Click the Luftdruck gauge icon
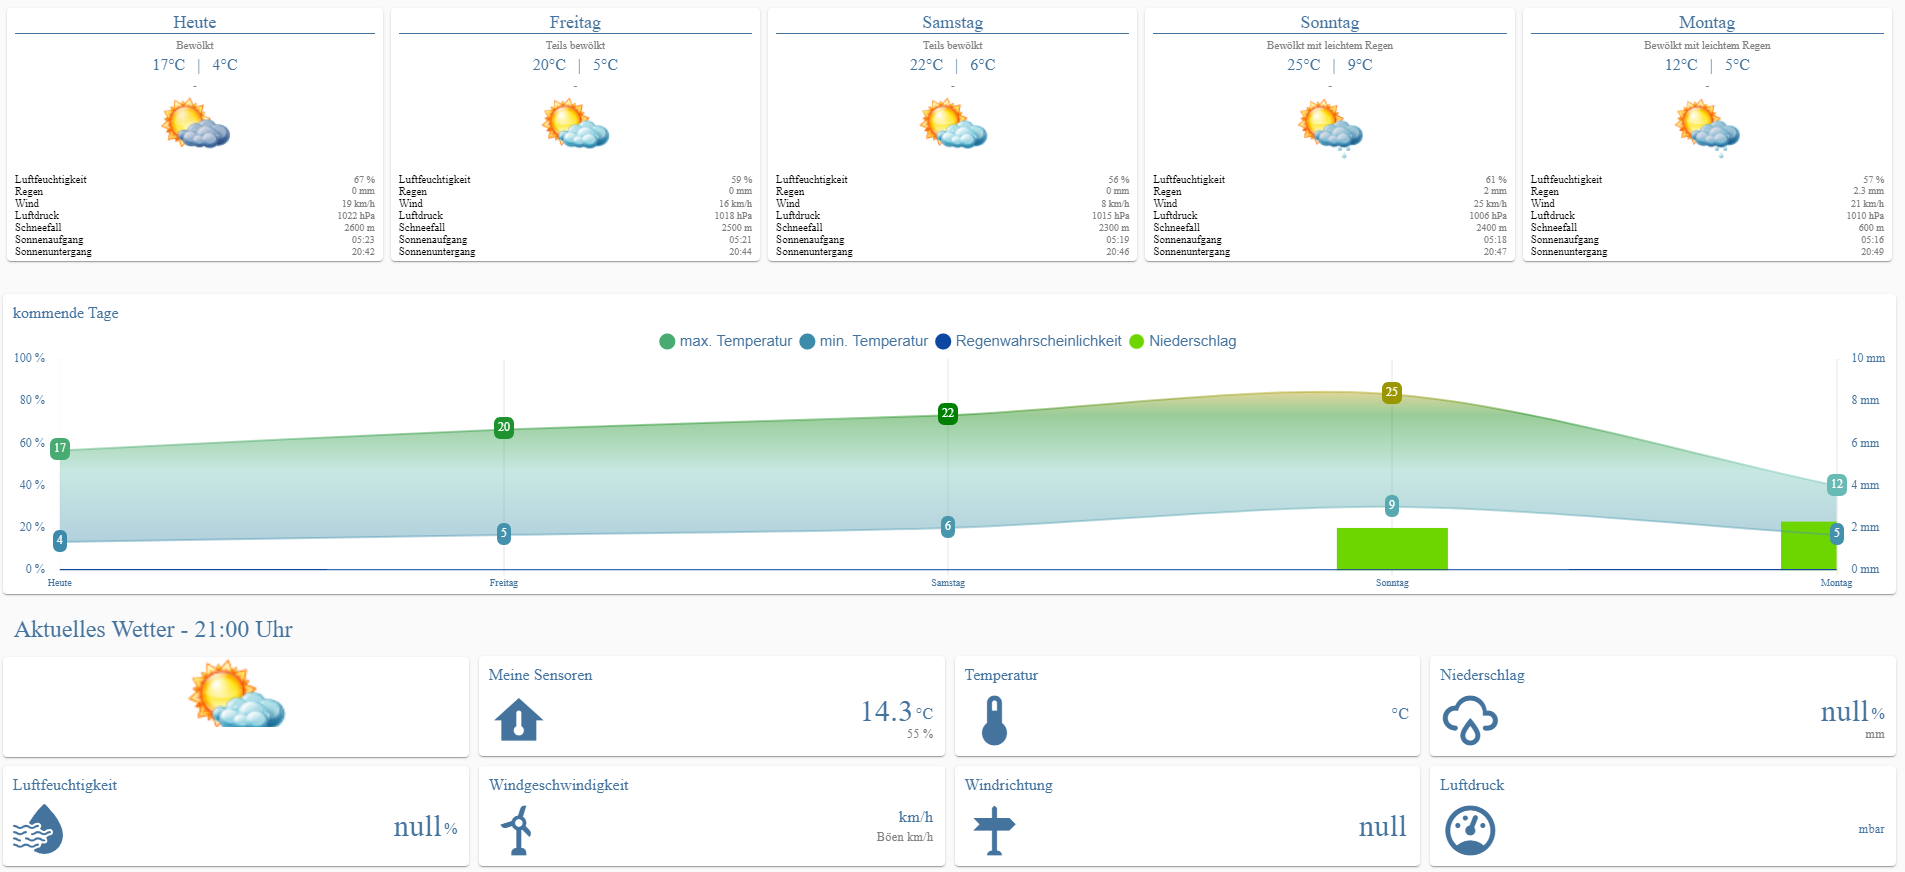 point(1470,830)
